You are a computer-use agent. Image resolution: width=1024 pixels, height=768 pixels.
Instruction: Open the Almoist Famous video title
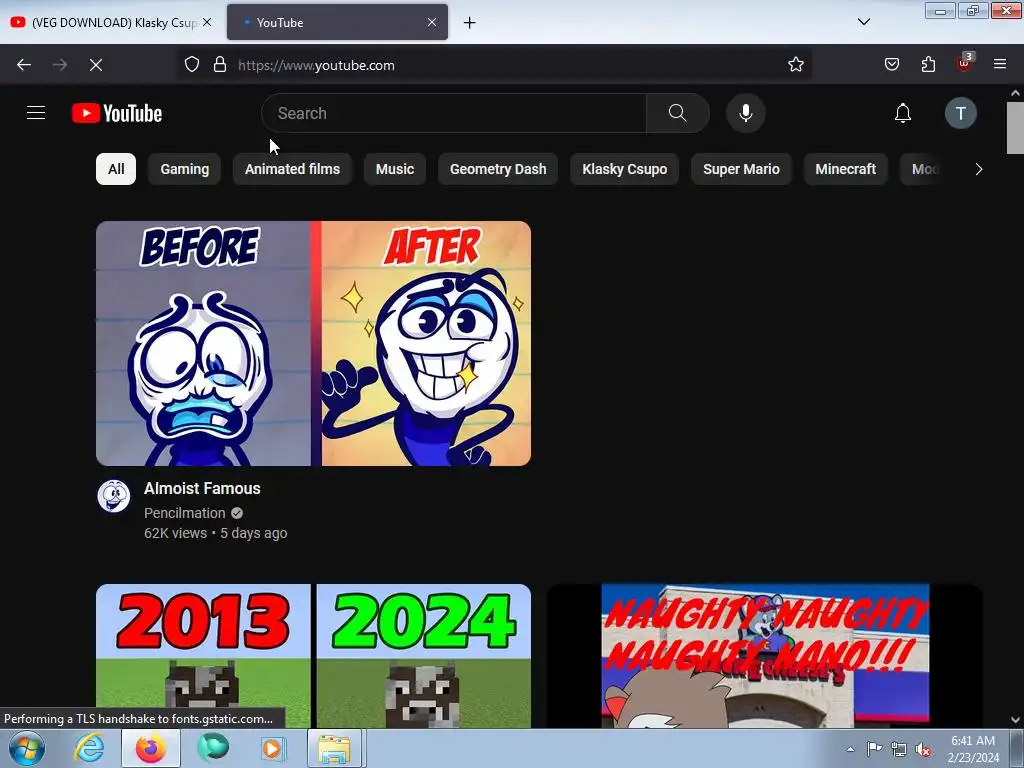[x=202, y=488]
